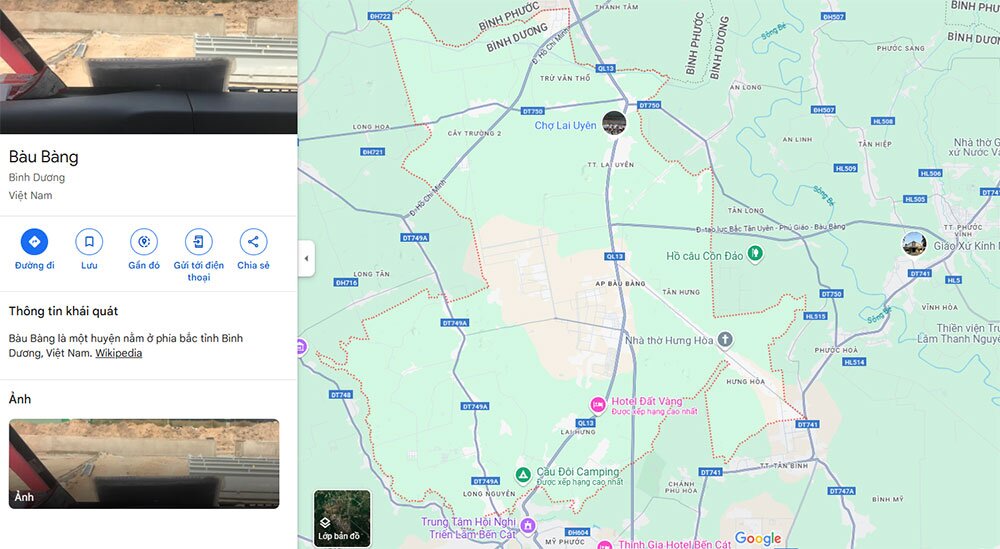
Task: Click the Bàu Bàng place title
Action: [44, 157]
